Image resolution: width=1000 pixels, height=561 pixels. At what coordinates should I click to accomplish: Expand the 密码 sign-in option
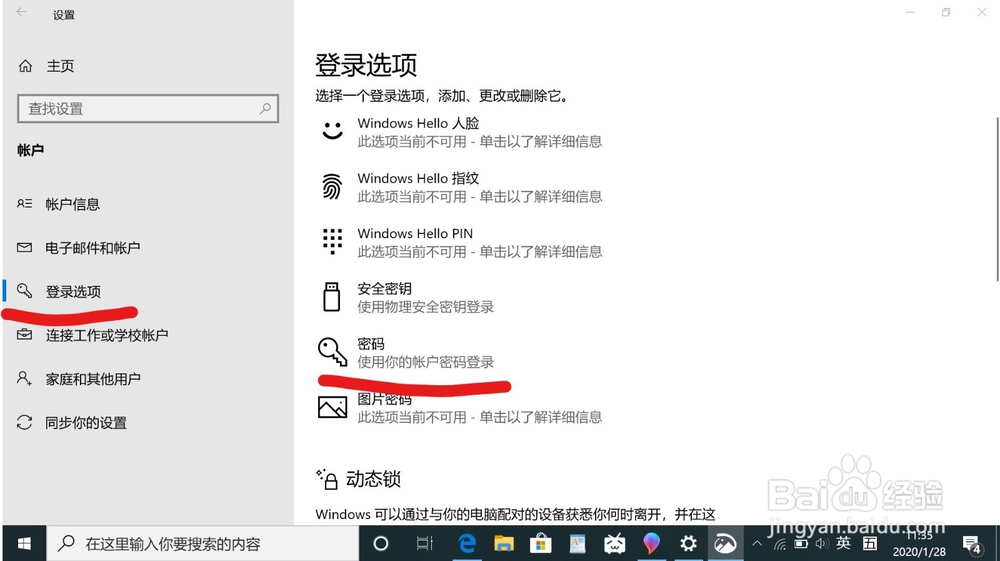click(x=406, y=353)
